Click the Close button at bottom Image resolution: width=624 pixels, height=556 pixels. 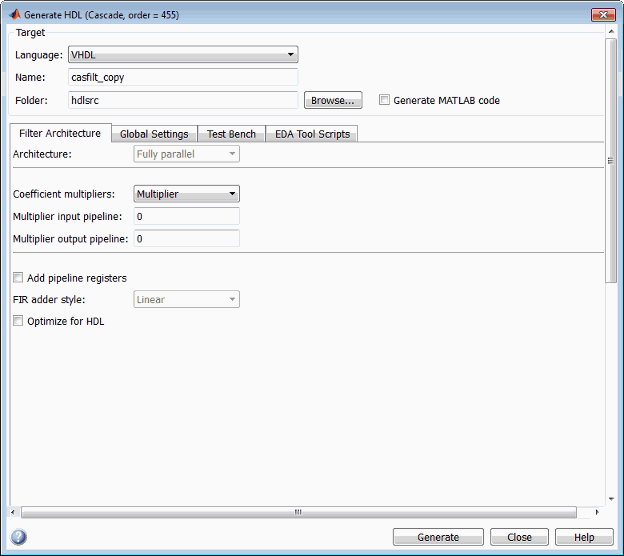pos(519,537)
